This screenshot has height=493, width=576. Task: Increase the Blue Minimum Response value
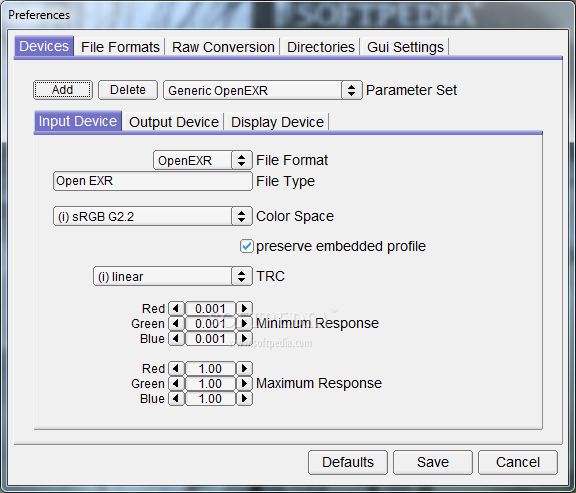click(x=244, y=338)
